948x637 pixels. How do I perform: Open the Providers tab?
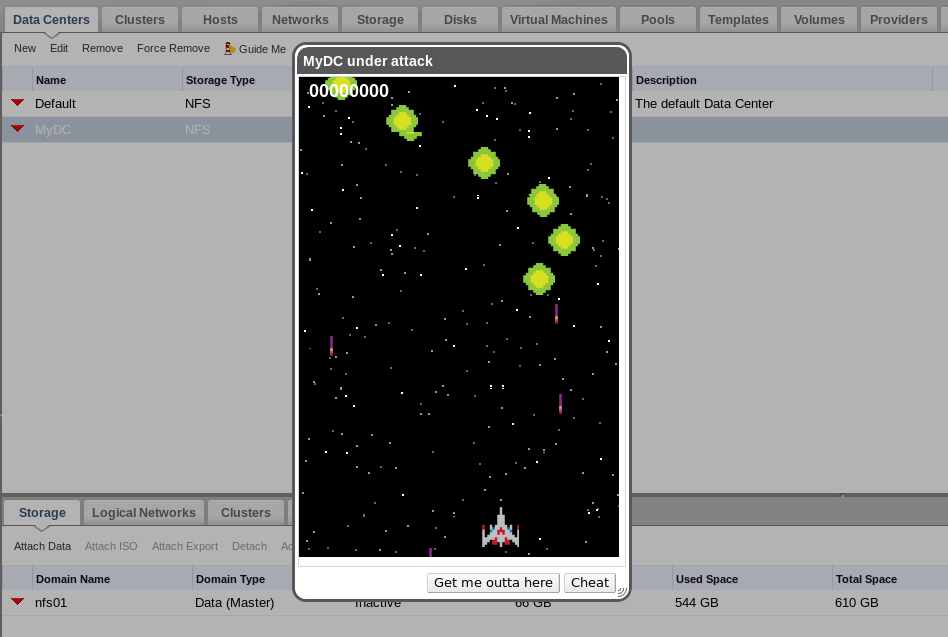click(898, 20)
